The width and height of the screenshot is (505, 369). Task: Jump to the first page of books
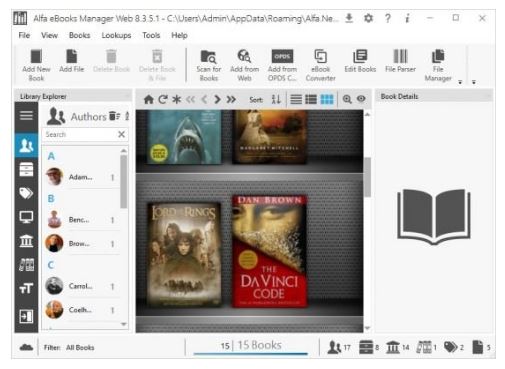190,99
